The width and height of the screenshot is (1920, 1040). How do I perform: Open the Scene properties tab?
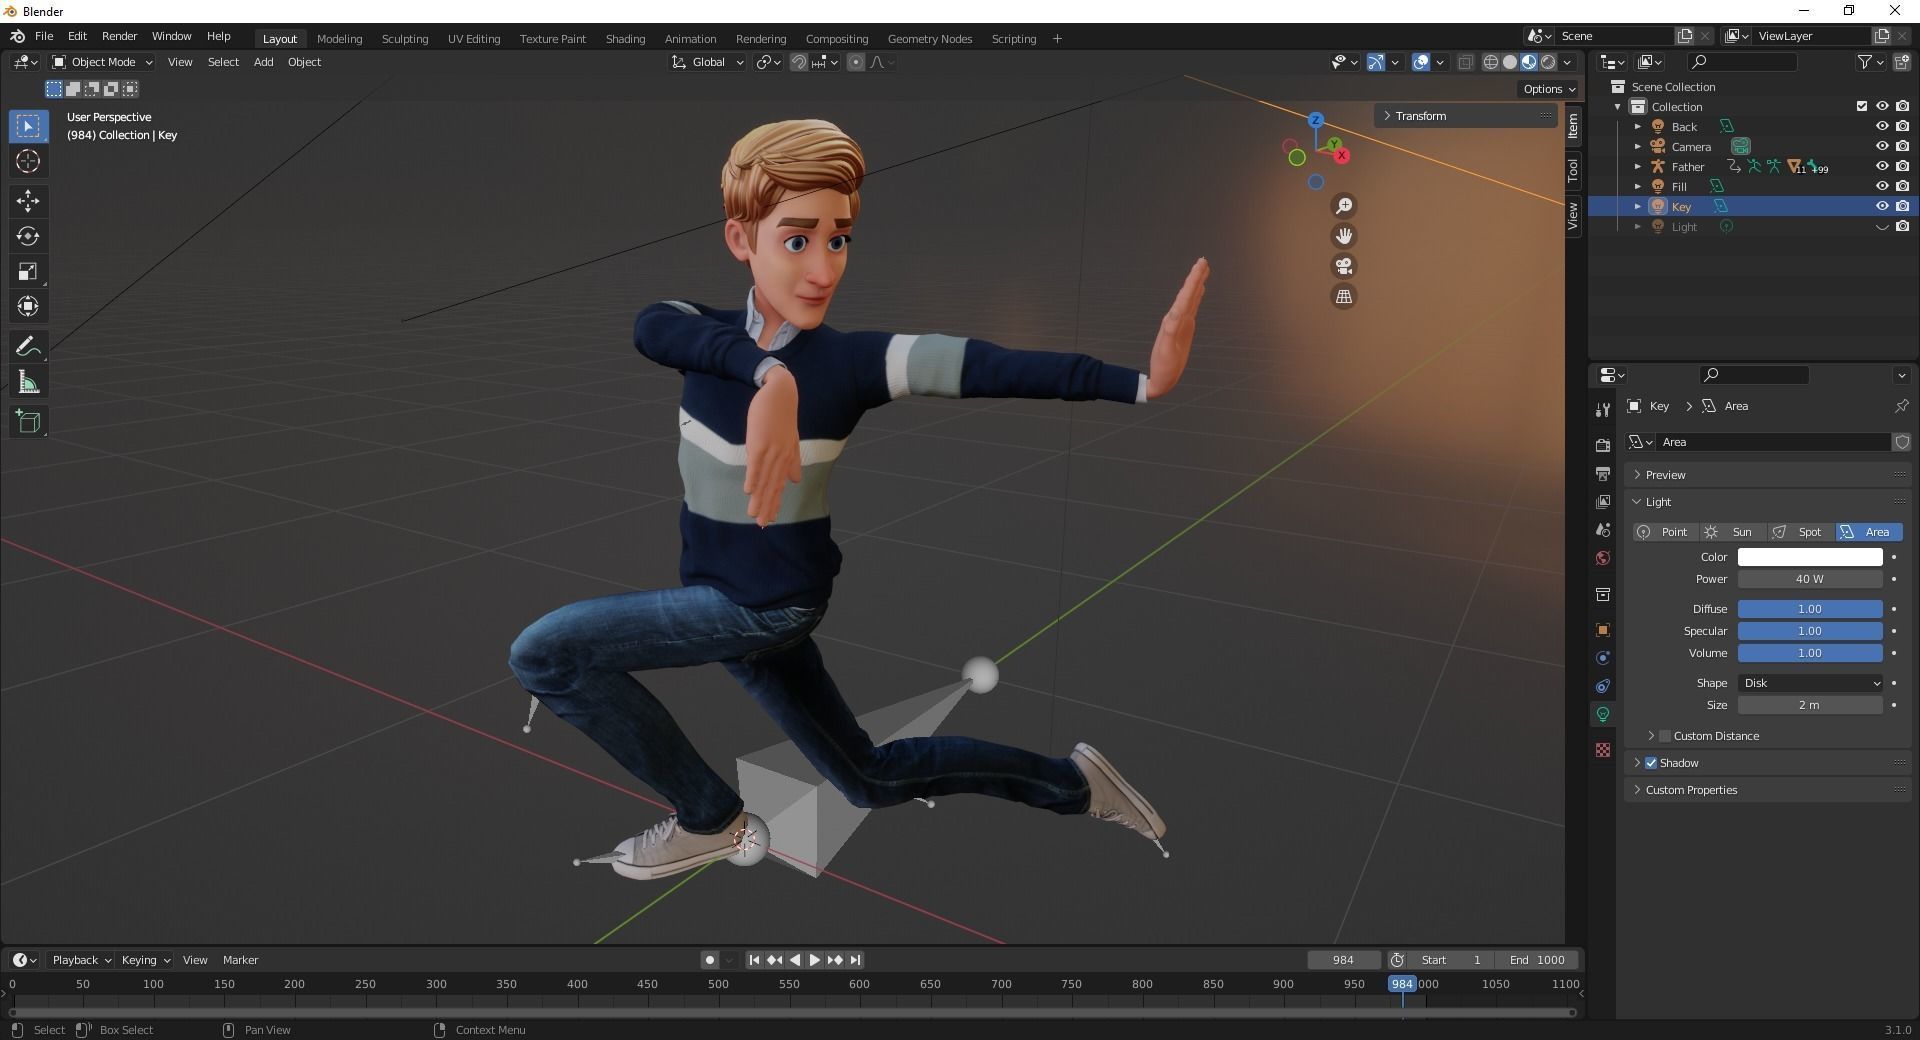[1603, 530]
